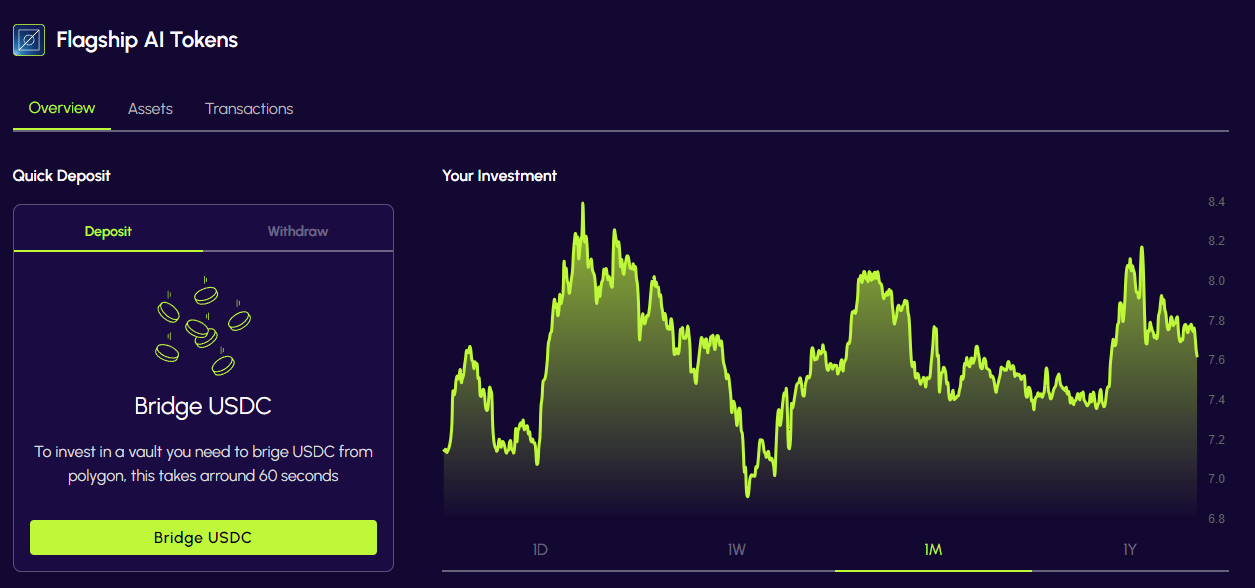Click the coins illustration in deposit panel
1255x588 pixels.
click(x=203, y=326)
